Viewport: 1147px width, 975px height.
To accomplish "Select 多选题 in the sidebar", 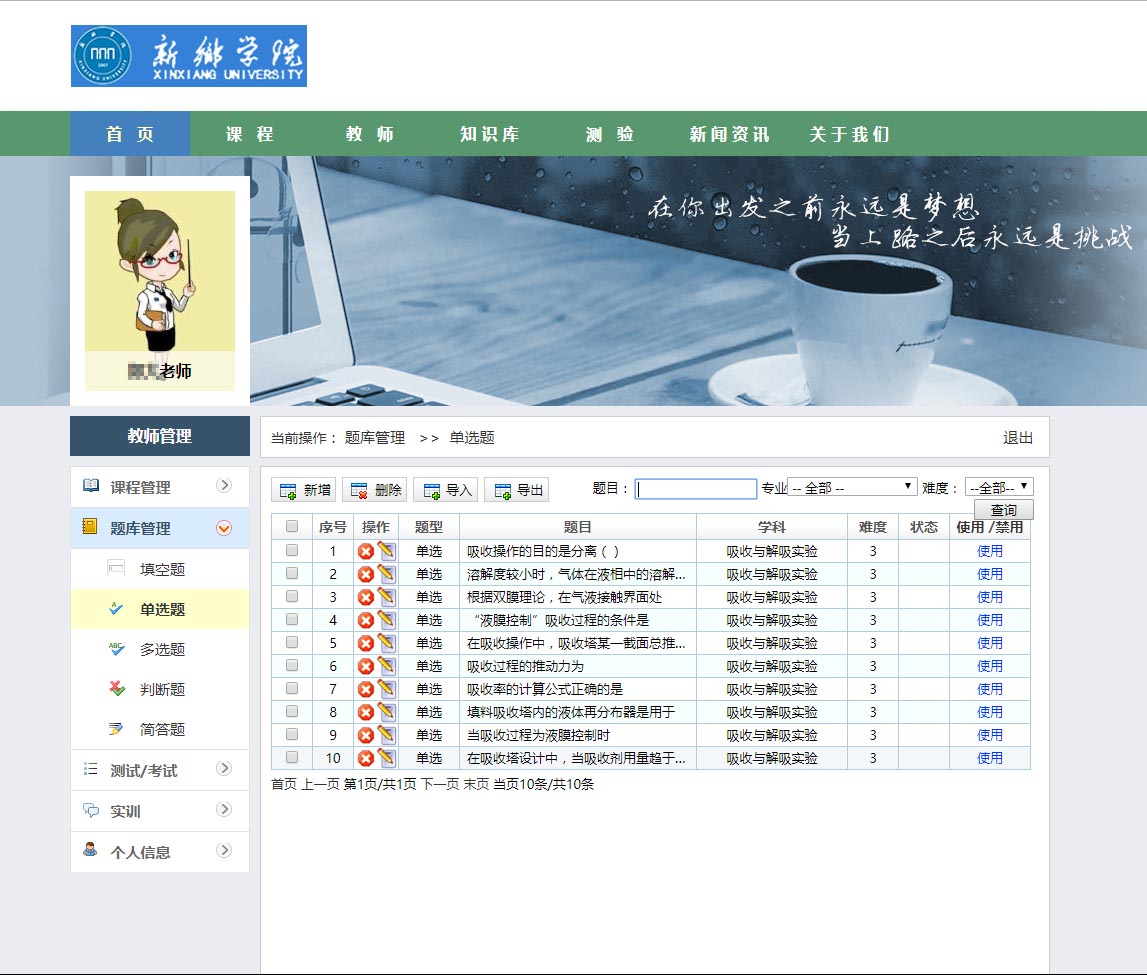I will 162,649.
